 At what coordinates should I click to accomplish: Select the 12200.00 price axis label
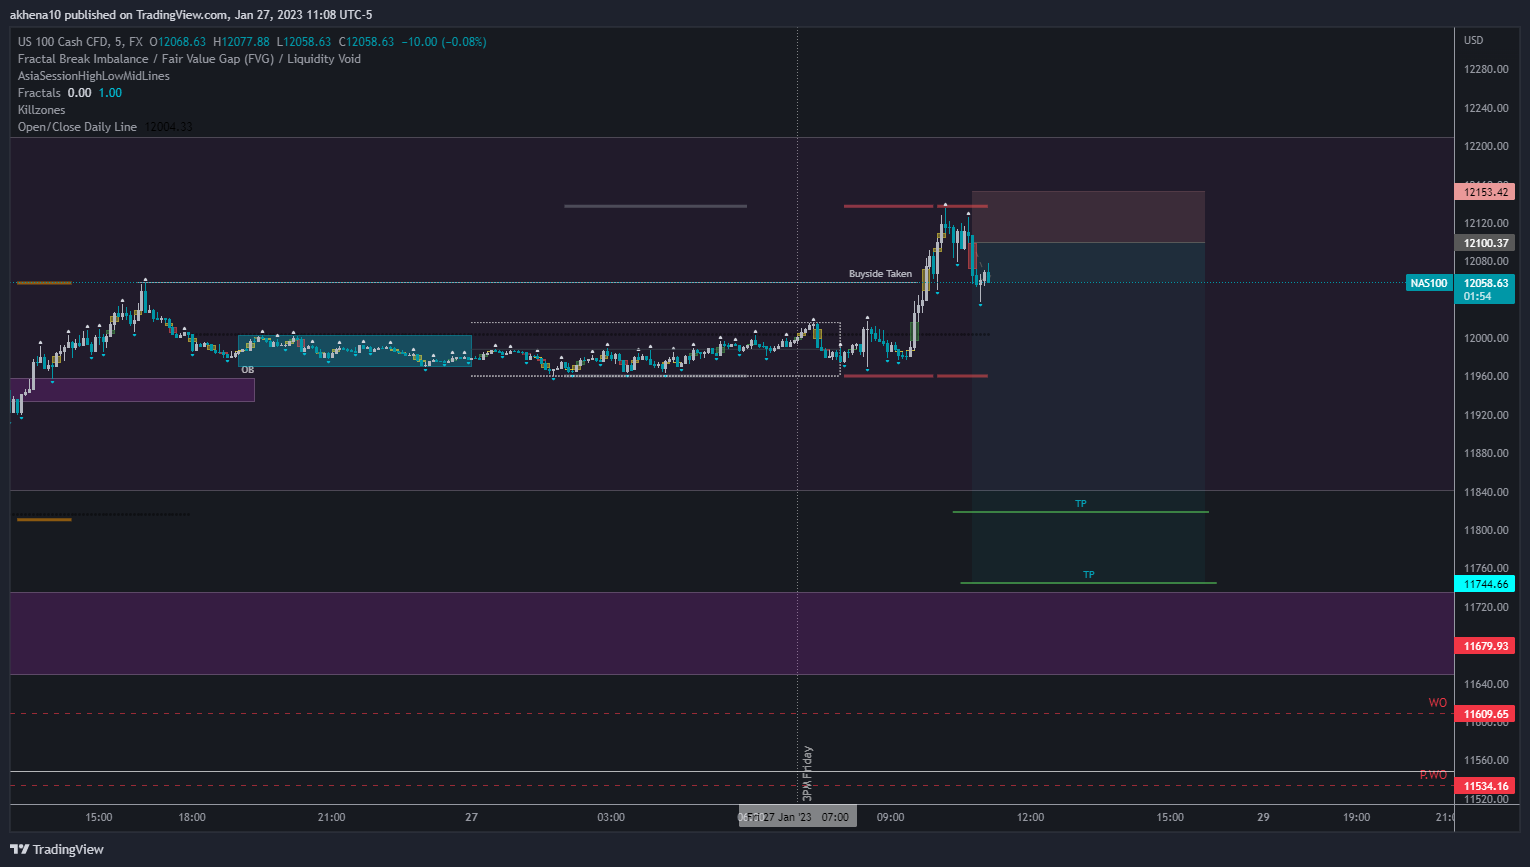coord(1486,146)
